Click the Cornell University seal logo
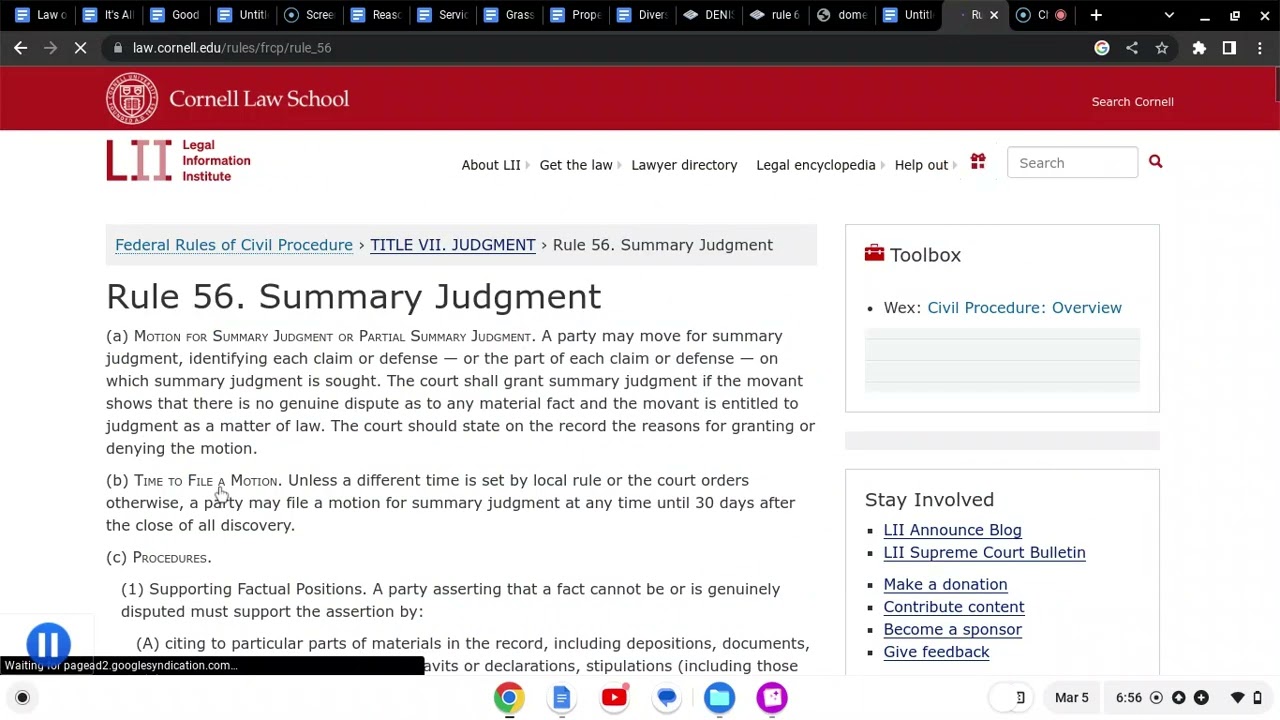 (x=132, y=98)
